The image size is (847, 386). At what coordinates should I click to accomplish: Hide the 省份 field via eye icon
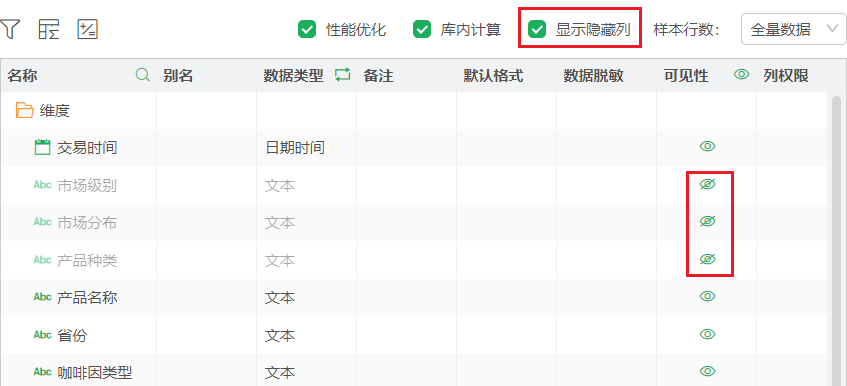coord(707,334)
